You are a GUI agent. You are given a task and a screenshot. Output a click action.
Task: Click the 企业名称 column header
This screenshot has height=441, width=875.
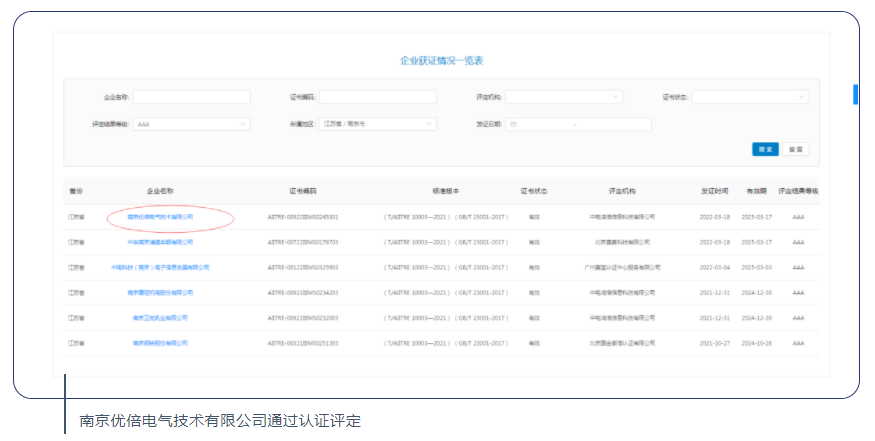[x=160, y=190]
